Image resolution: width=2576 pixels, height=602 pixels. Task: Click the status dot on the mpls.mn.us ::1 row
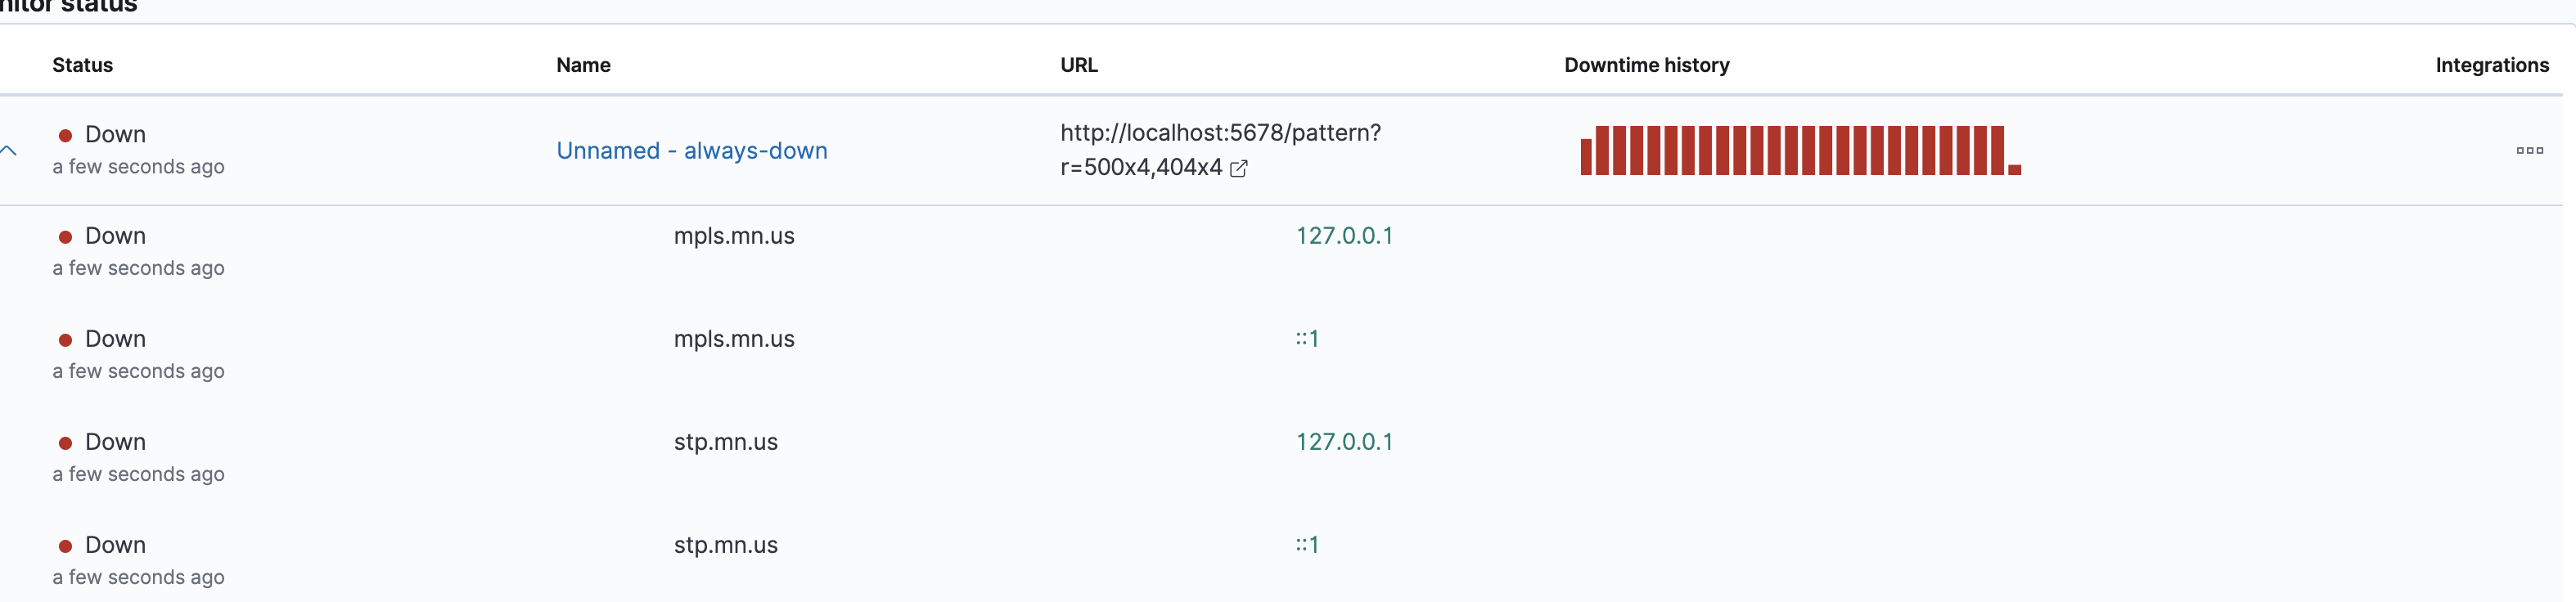(66, 338)
